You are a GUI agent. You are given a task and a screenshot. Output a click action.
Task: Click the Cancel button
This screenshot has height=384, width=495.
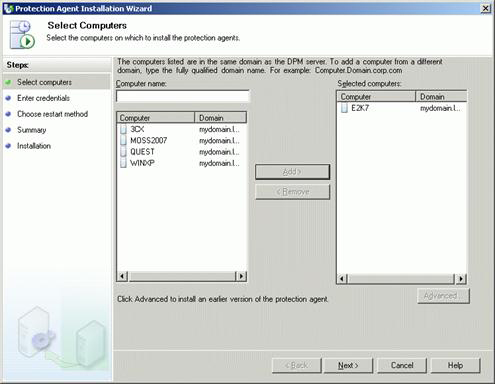tap(402, 365)
